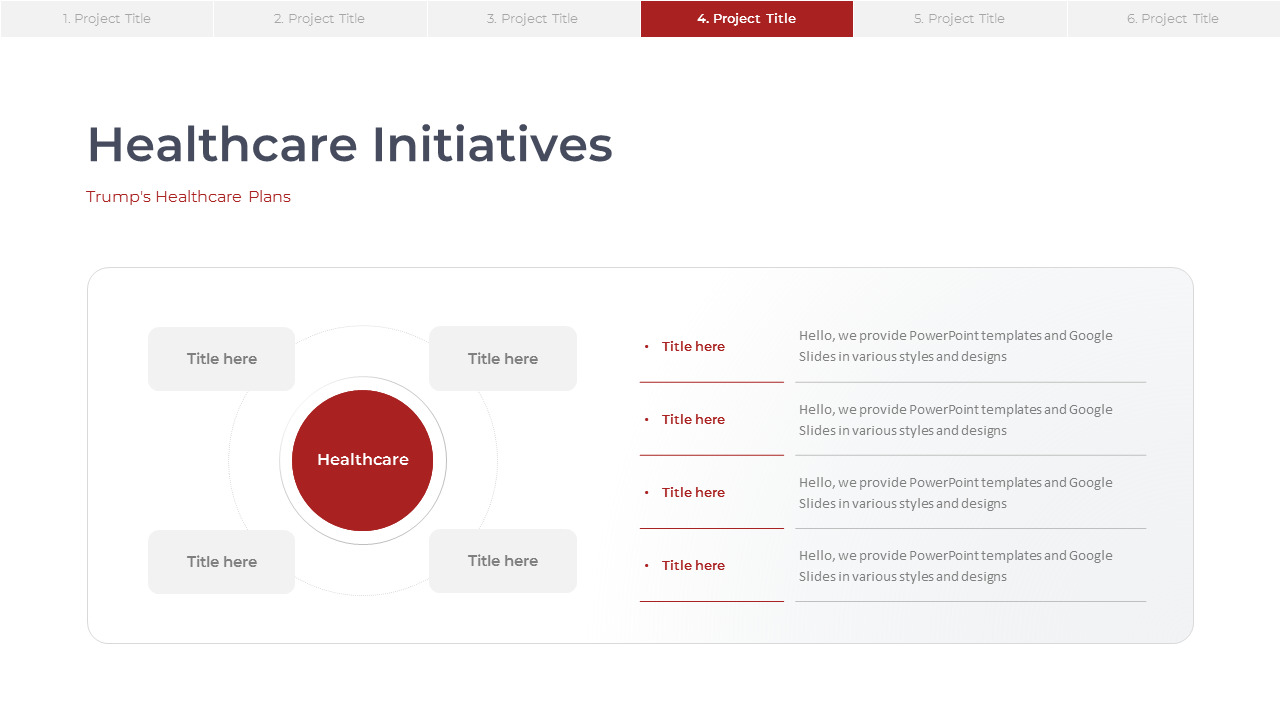The width and height of the screenshot is (1280, 720).
Task: Go to the 5. Project Title tab
Action: tap(960, 19)
